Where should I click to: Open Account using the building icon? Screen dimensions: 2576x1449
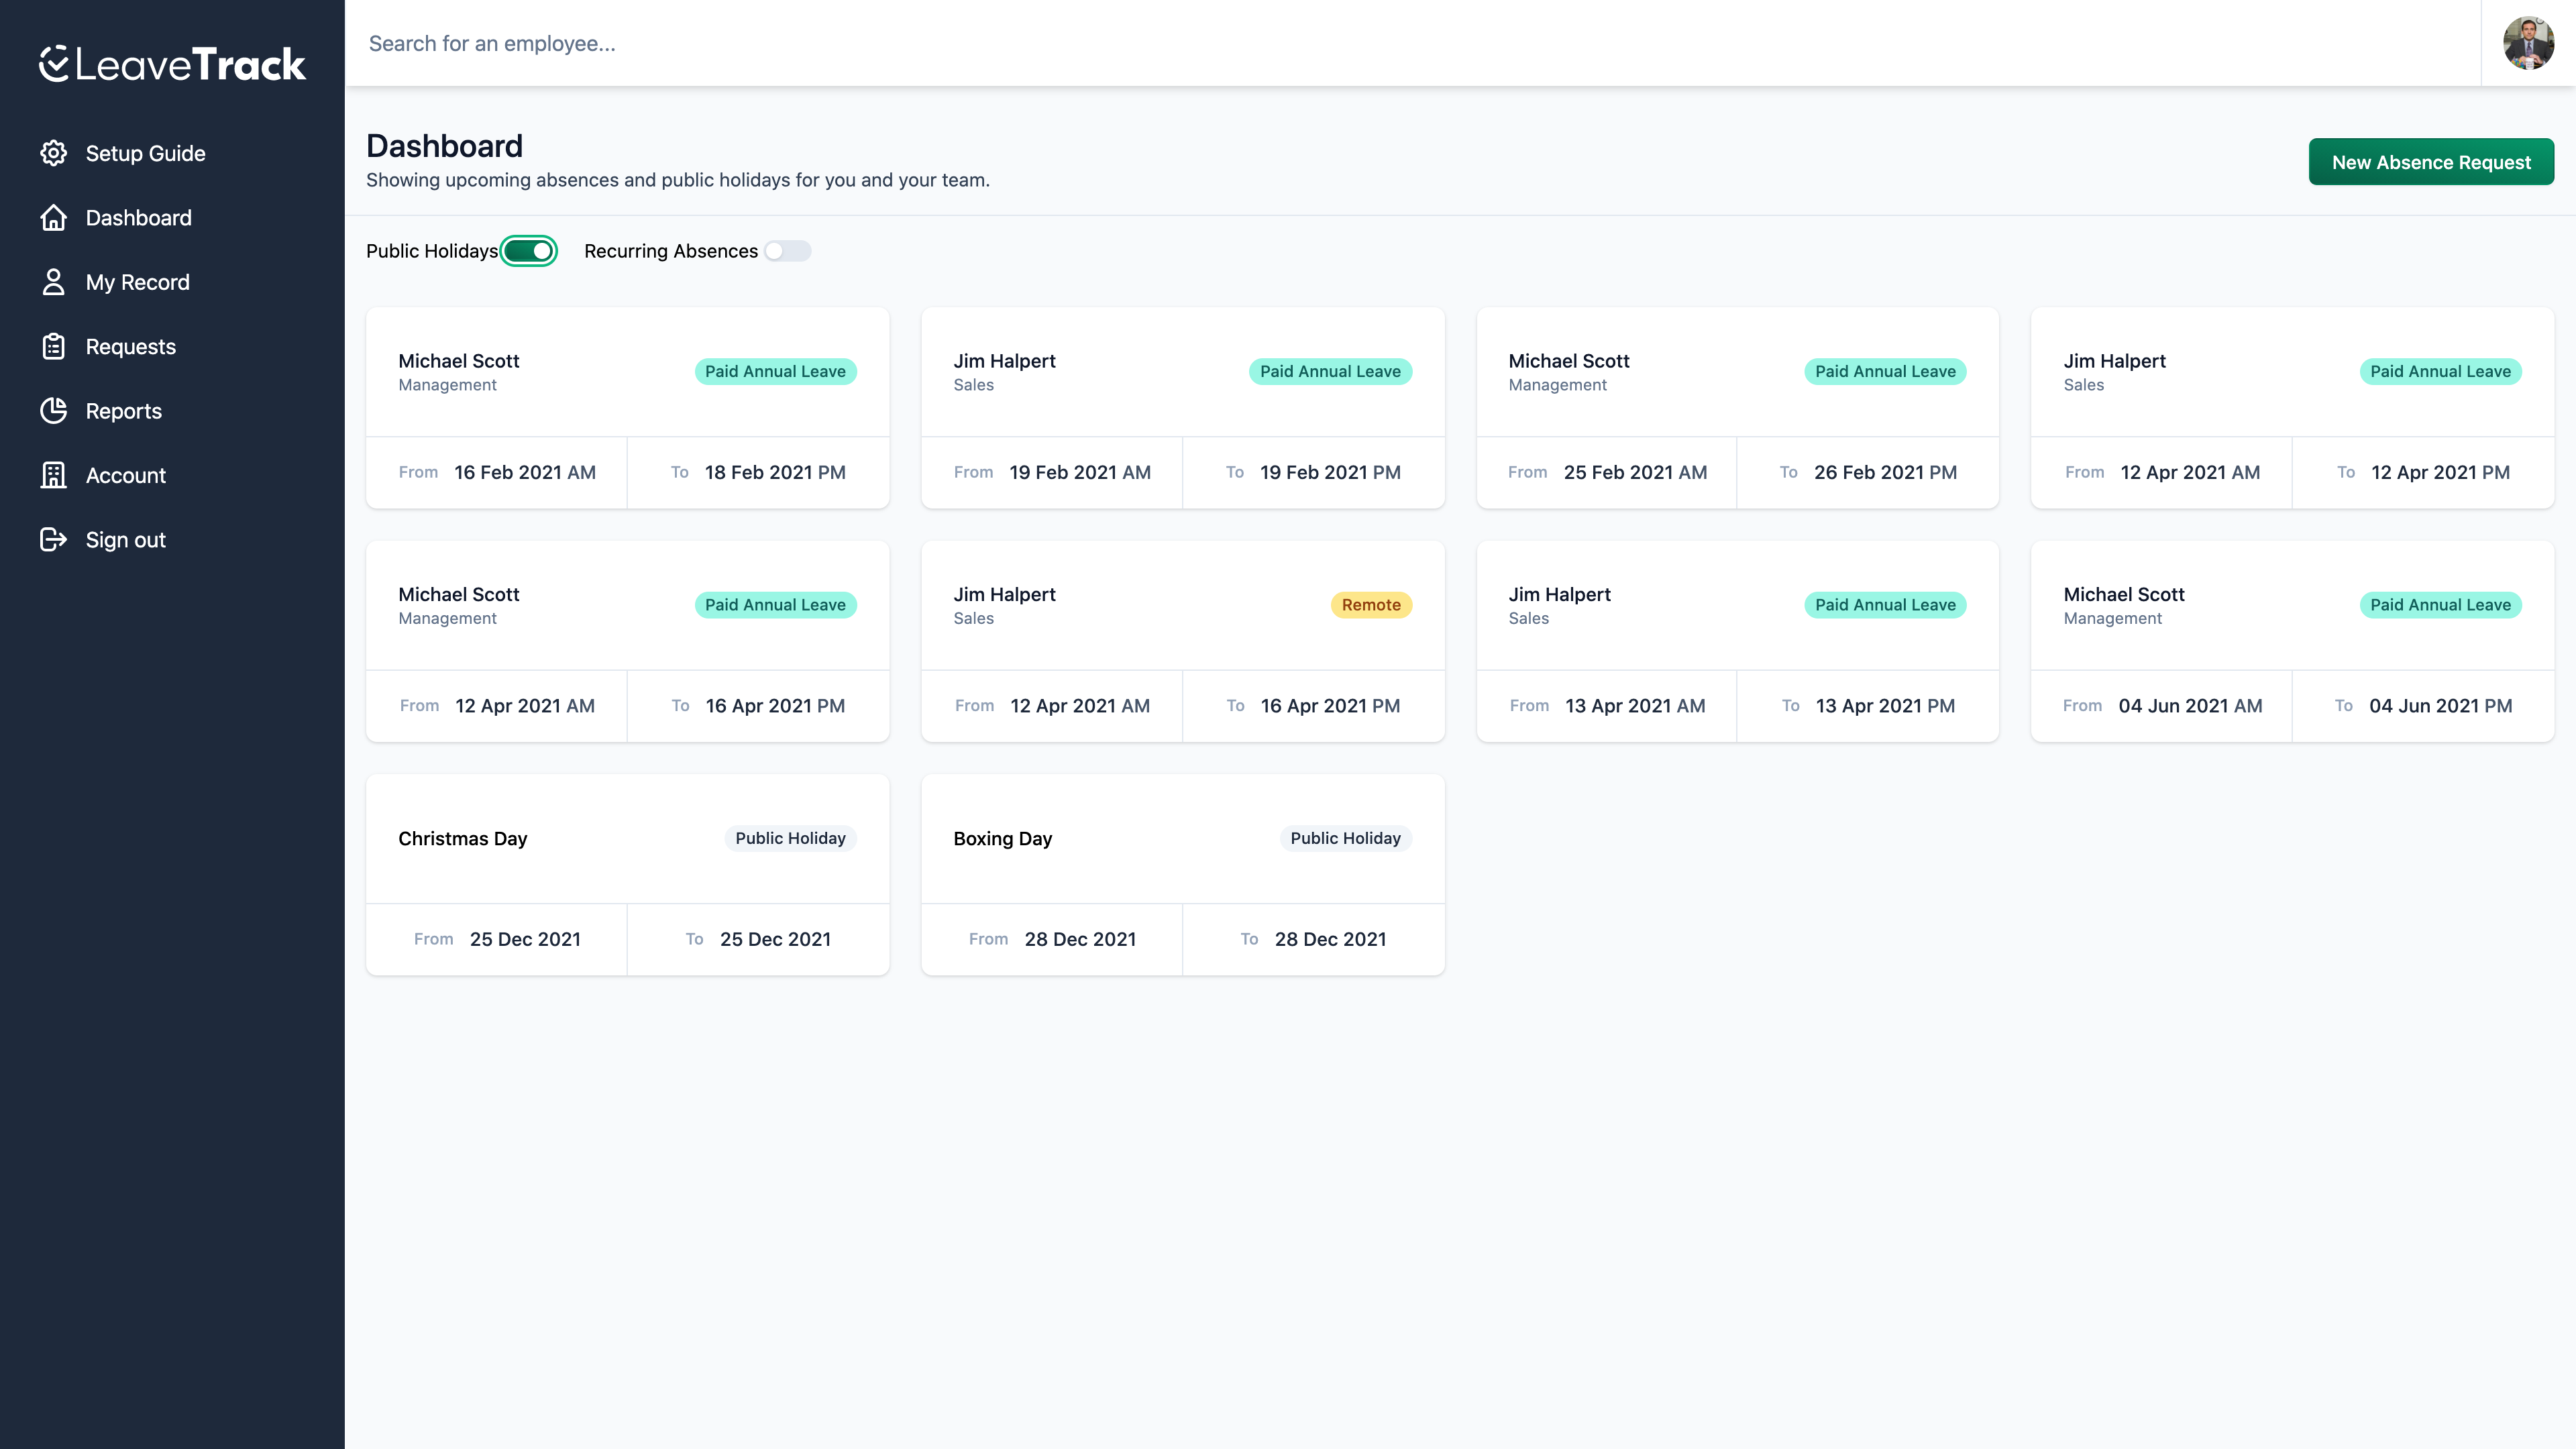[x=53, y=475]
